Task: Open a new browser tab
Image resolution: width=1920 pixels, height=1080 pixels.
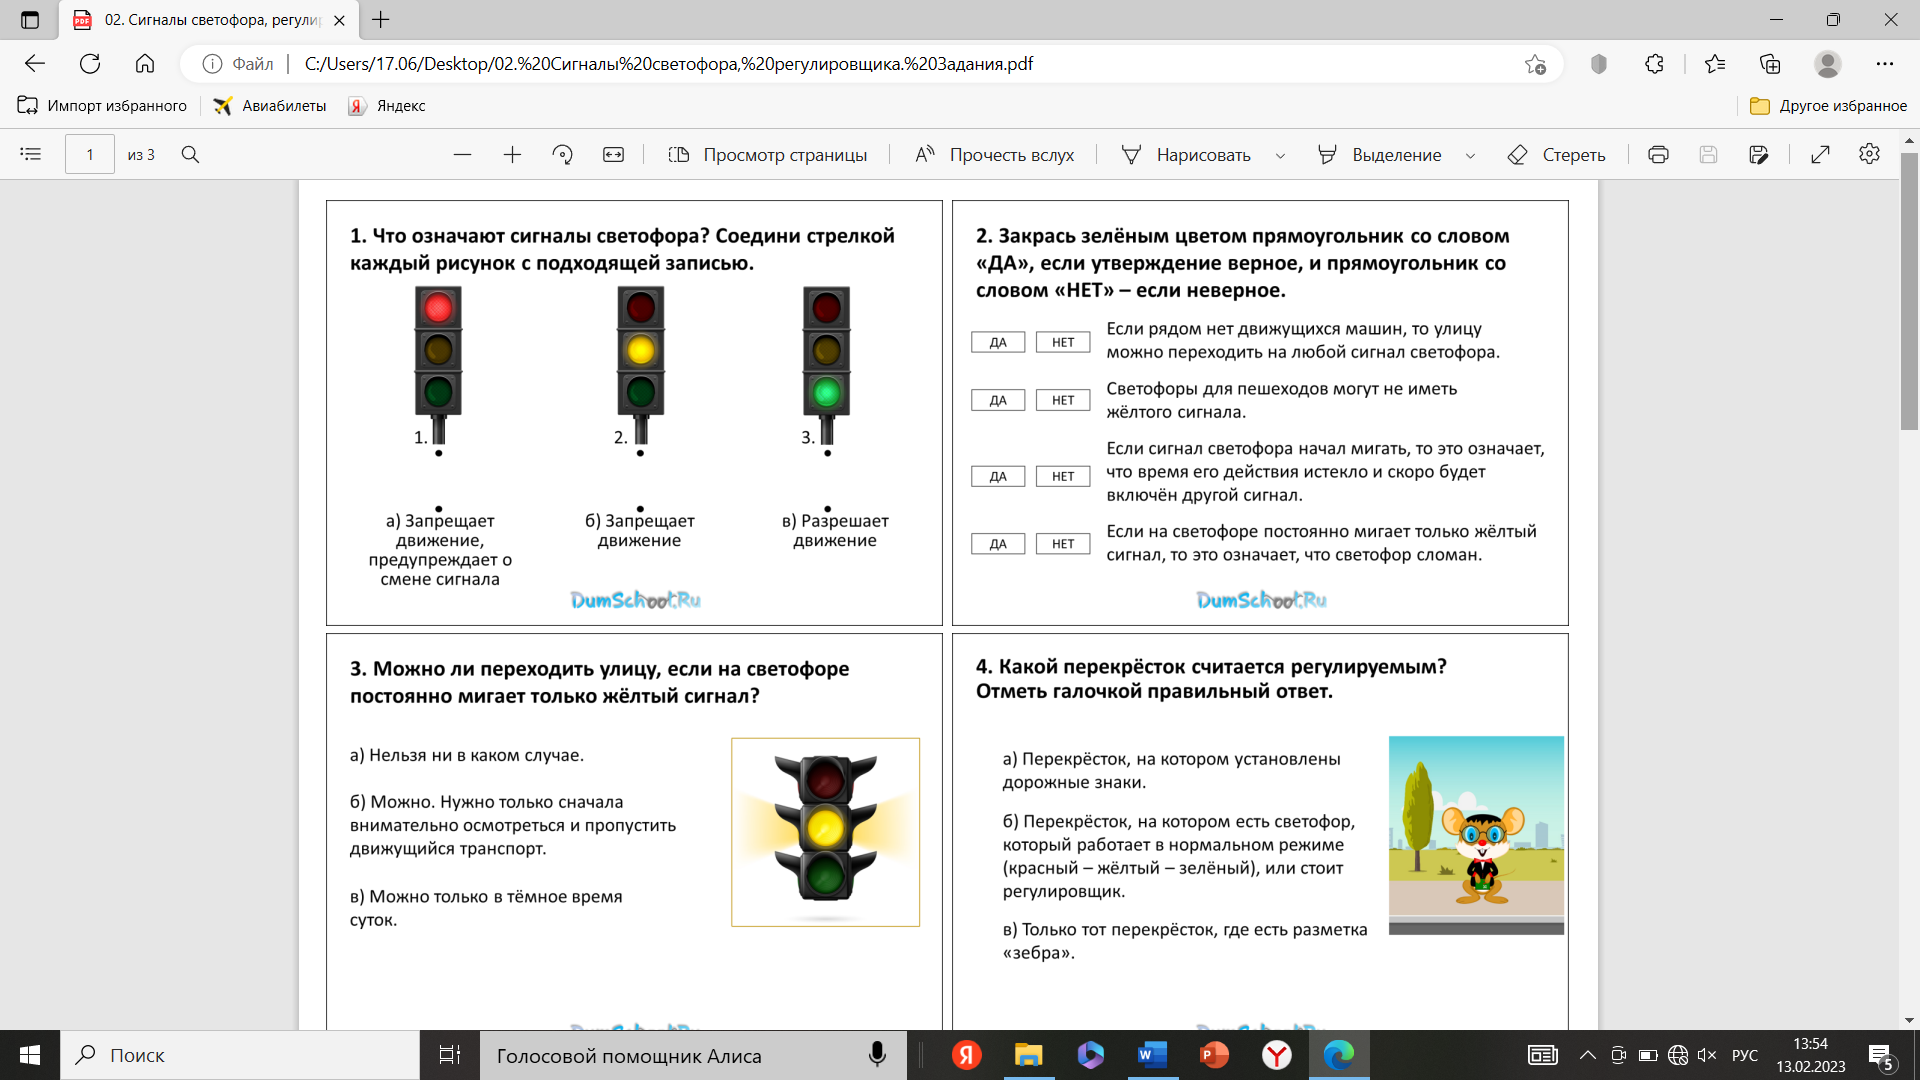Action: click(x=381, y=20)
